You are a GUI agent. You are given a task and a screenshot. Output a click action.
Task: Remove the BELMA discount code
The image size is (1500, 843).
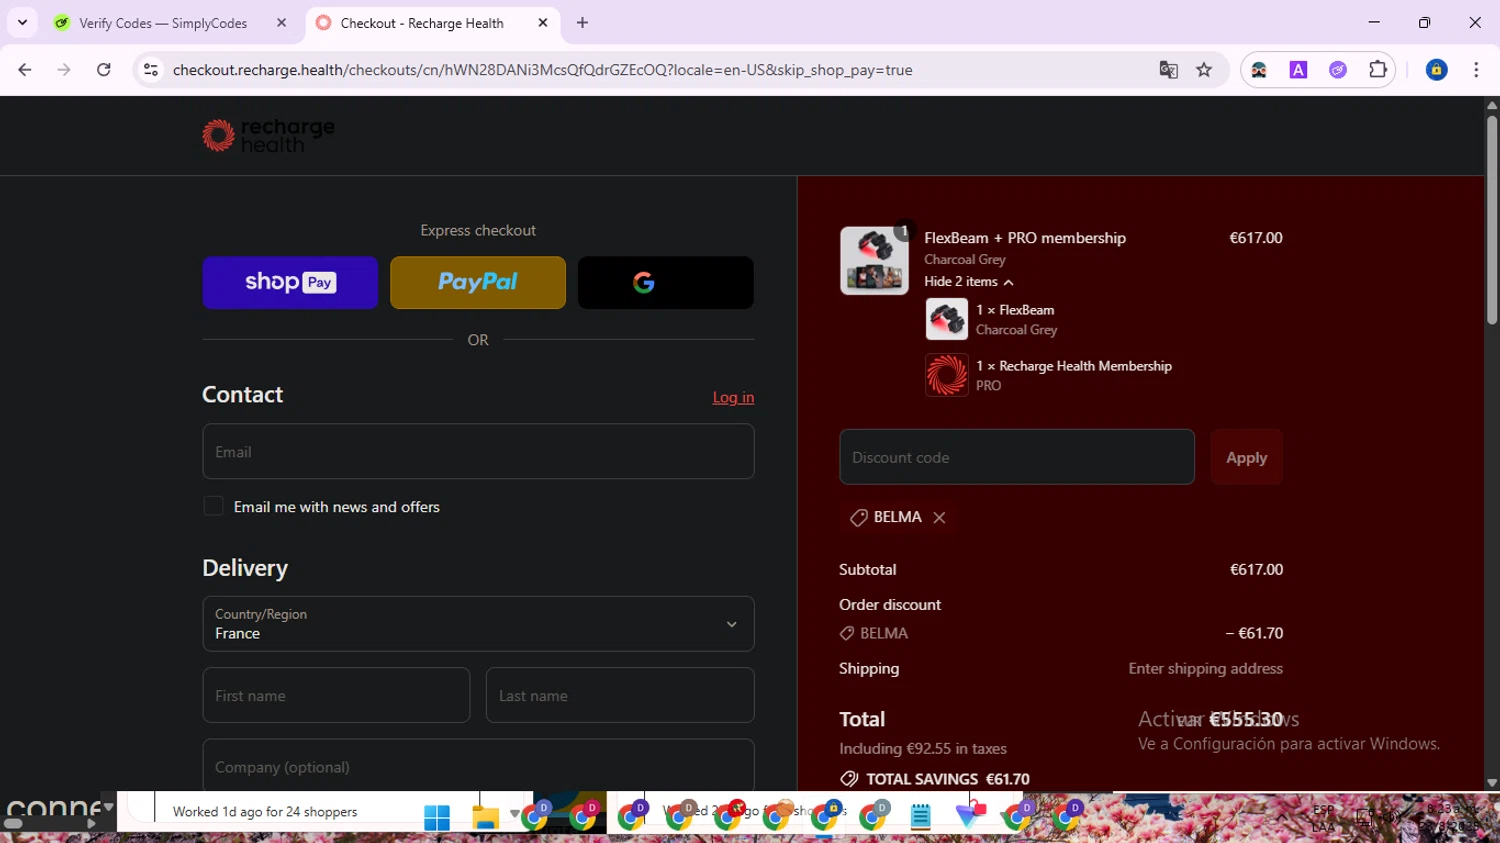(939, 517)
